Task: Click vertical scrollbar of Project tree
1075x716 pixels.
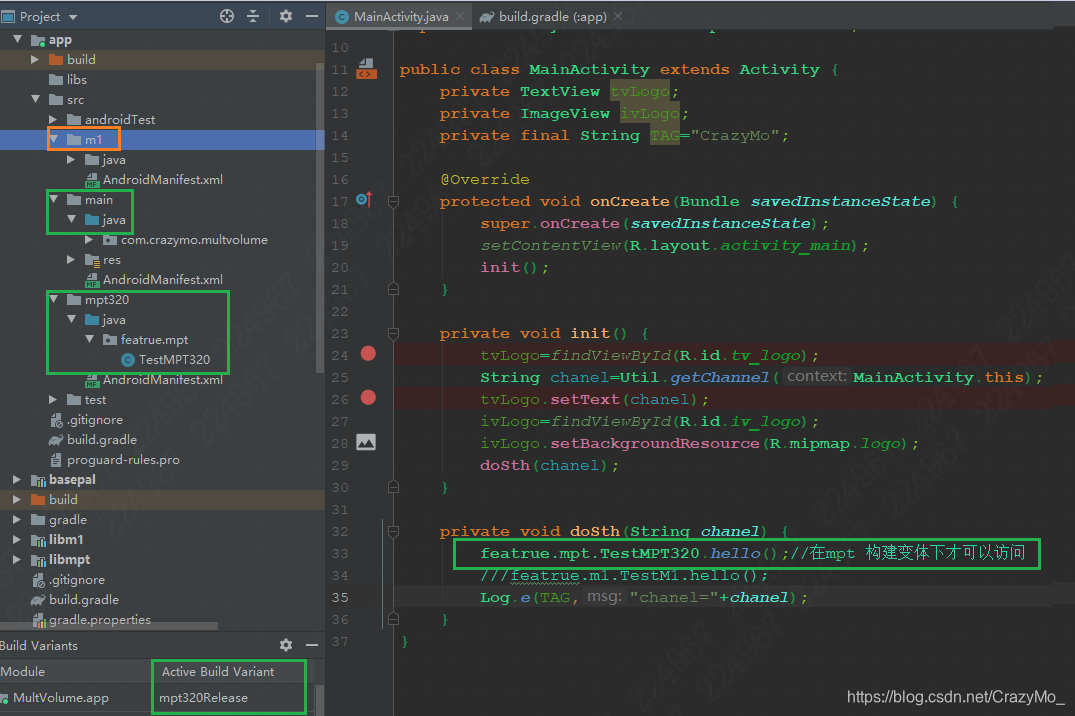Action: (319, 218)
